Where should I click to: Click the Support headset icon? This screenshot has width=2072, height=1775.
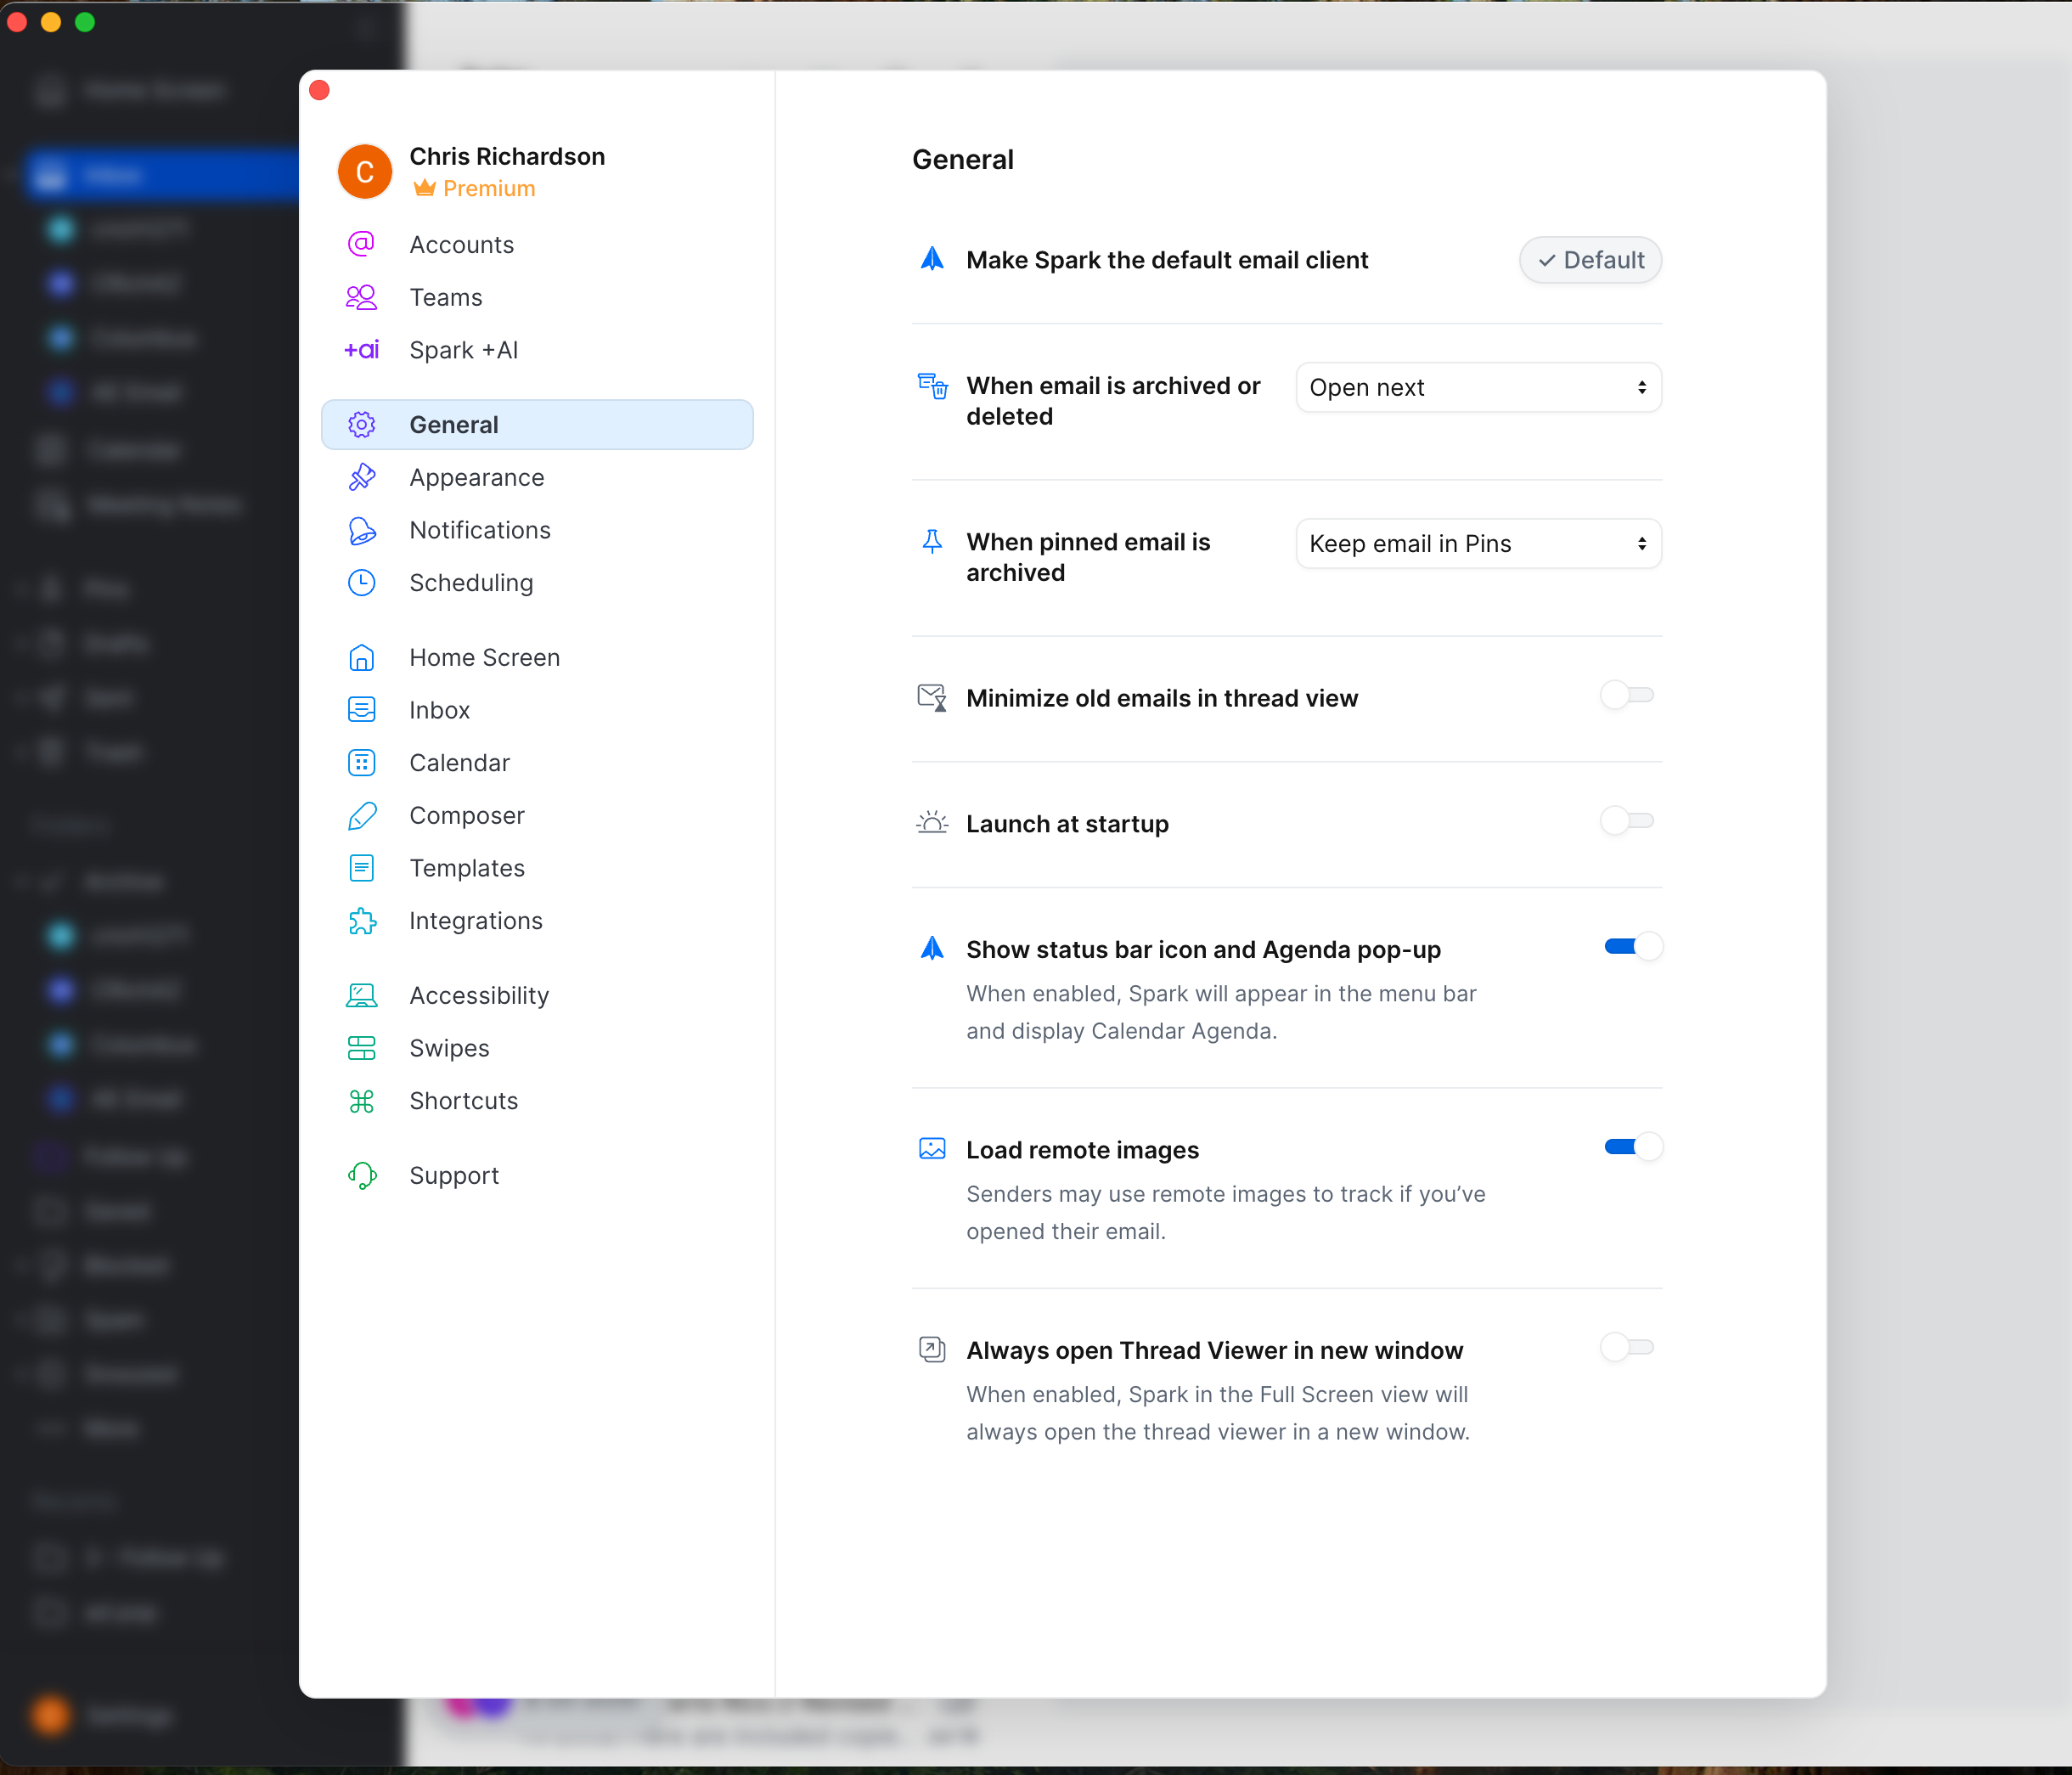[x=361, y=1176]
